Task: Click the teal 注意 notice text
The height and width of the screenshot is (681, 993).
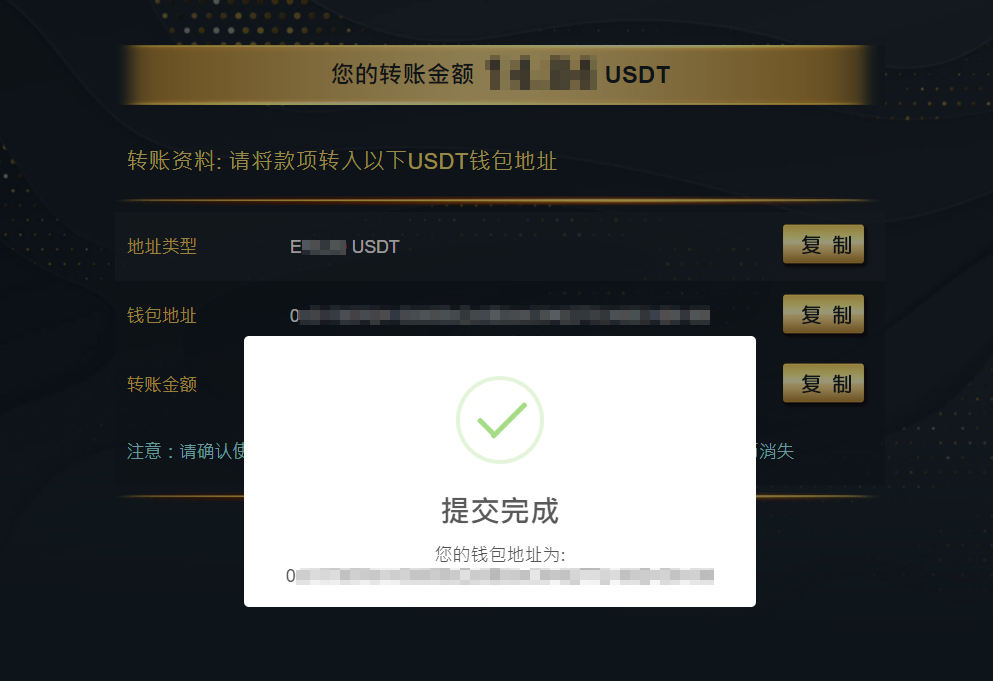Action: tap(186, 451)
